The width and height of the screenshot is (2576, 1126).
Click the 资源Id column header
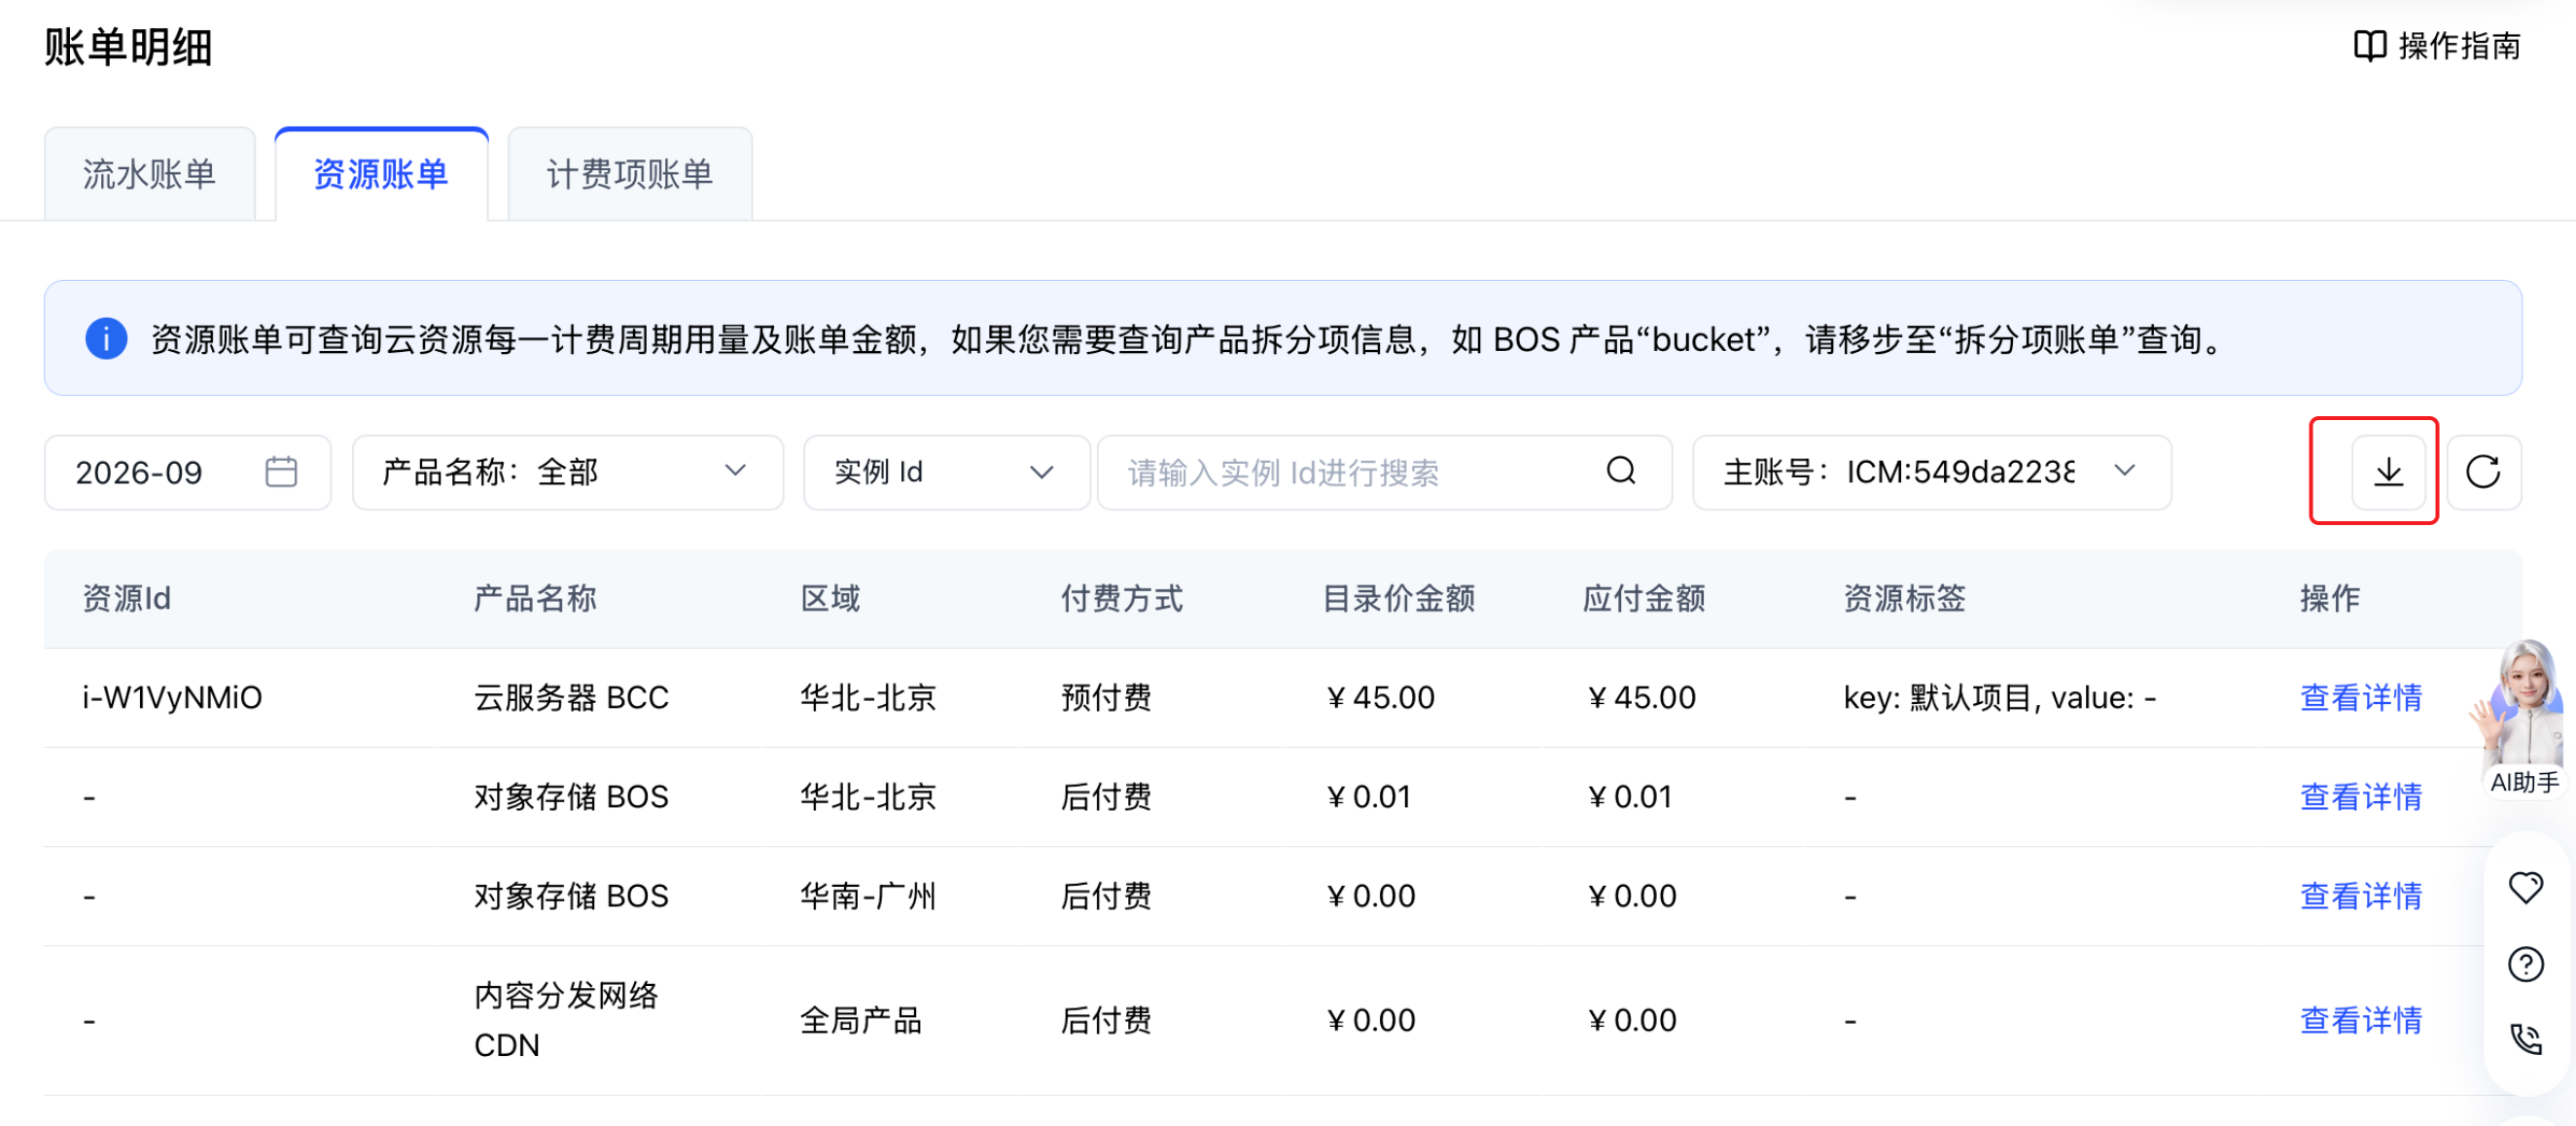click(x=127, y=598)
